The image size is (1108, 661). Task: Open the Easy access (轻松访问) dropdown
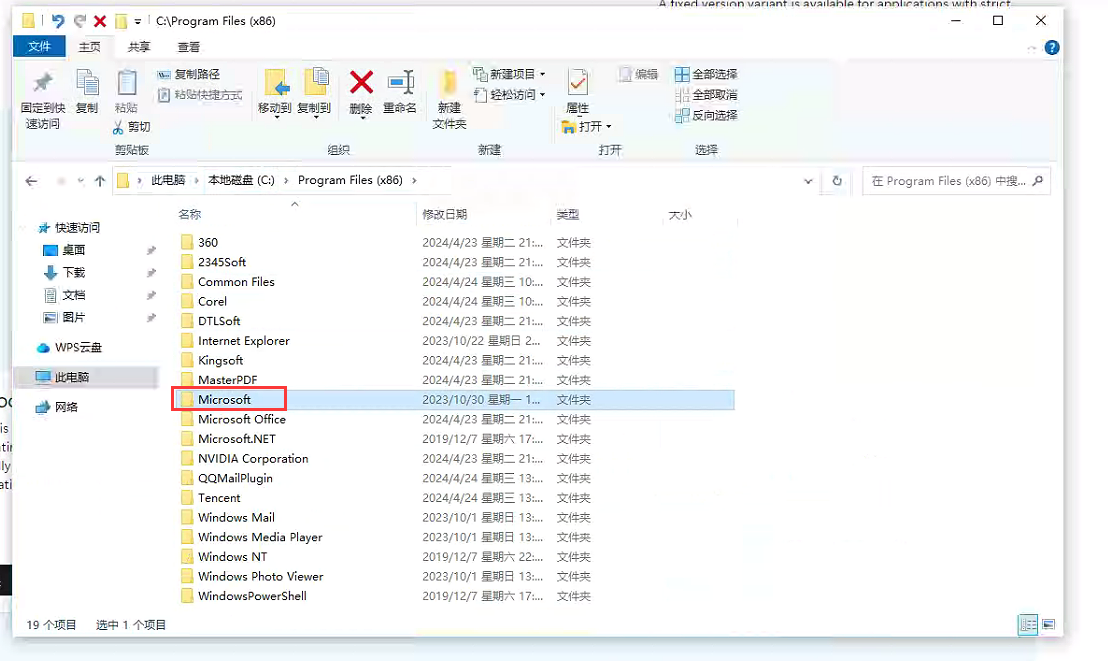tap(509, 95)
